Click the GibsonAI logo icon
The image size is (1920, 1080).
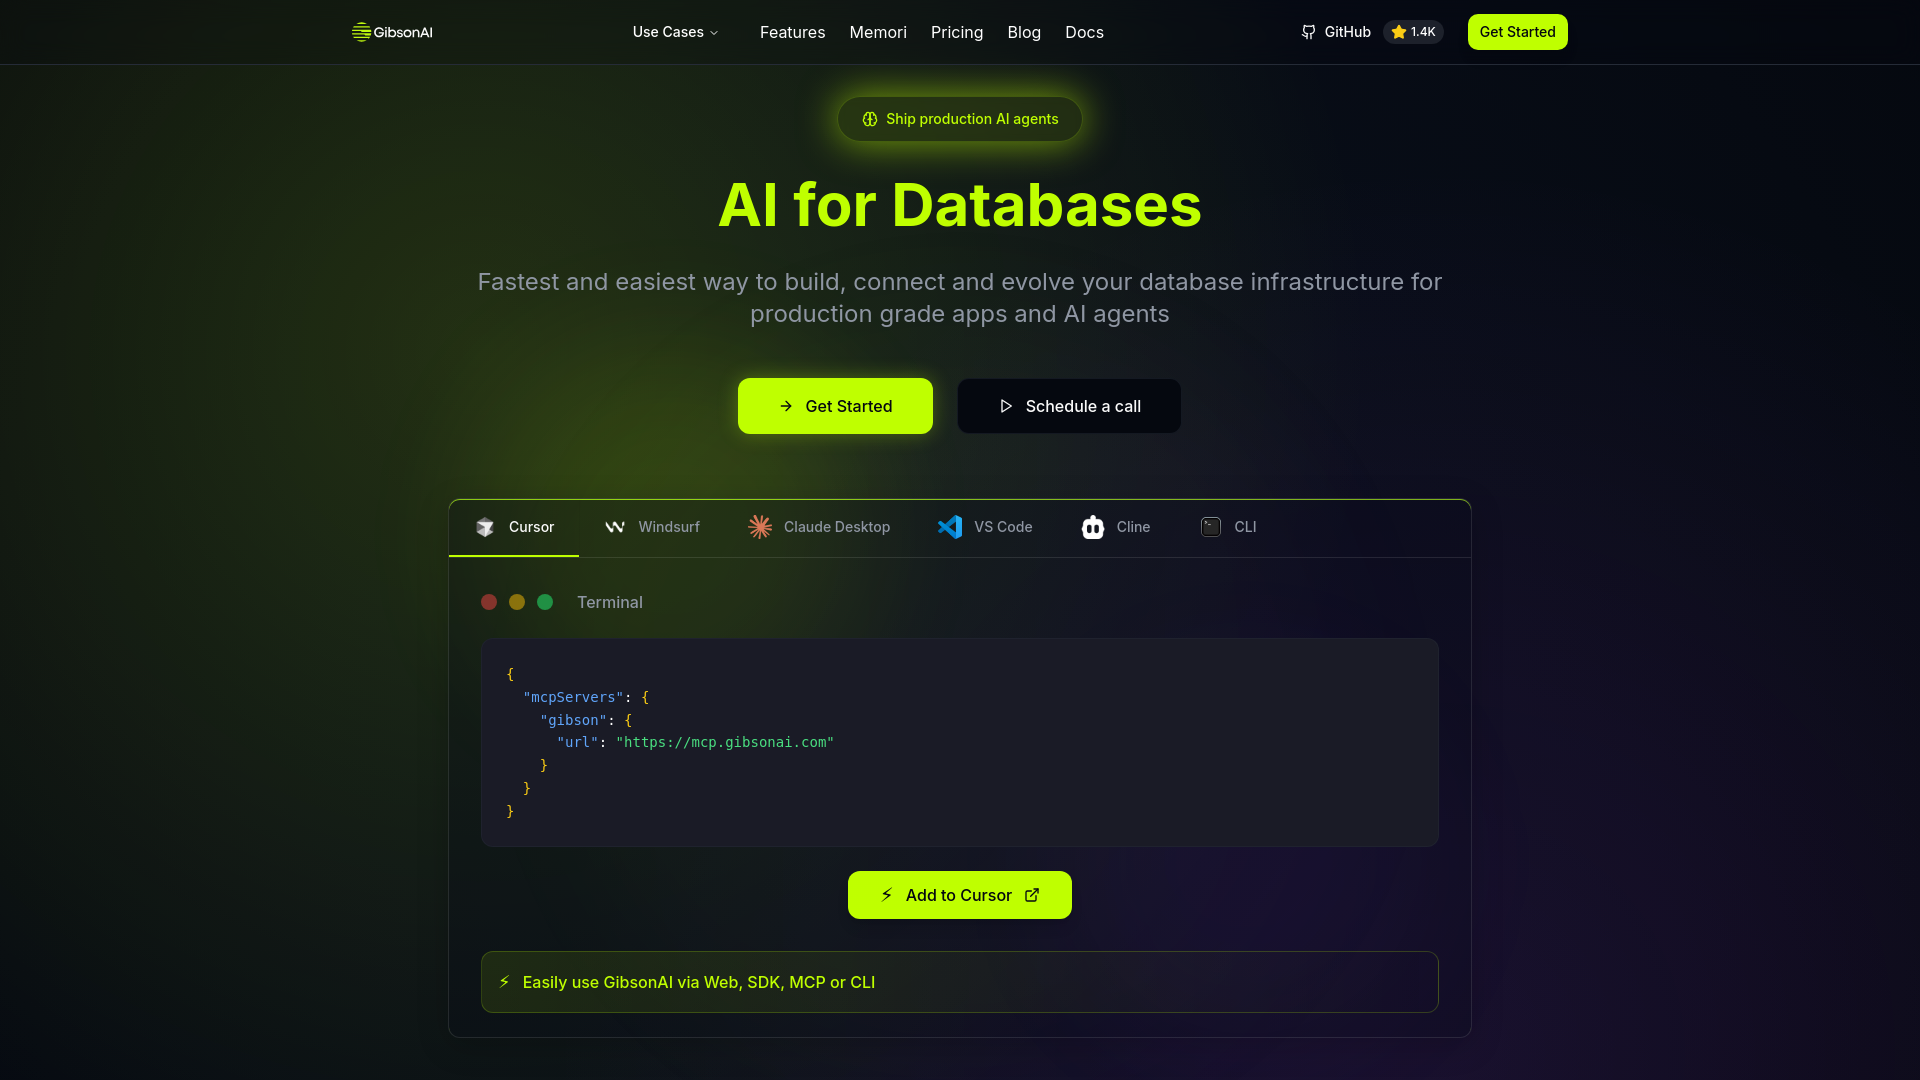[361, 31]
